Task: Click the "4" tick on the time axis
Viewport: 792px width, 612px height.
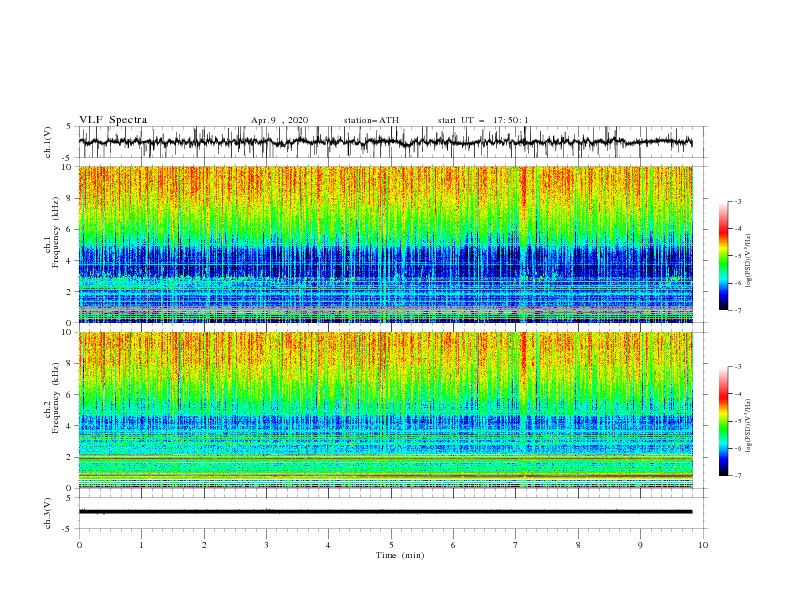Action: point(328,545)
